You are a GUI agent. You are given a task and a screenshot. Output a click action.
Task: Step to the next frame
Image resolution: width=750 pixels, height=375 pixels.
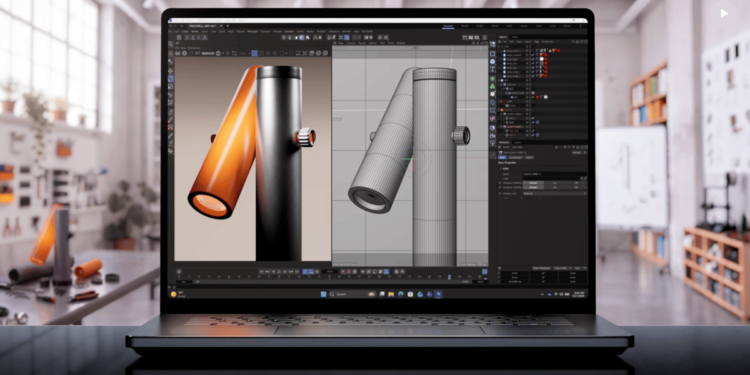click(x=285, y=272)
